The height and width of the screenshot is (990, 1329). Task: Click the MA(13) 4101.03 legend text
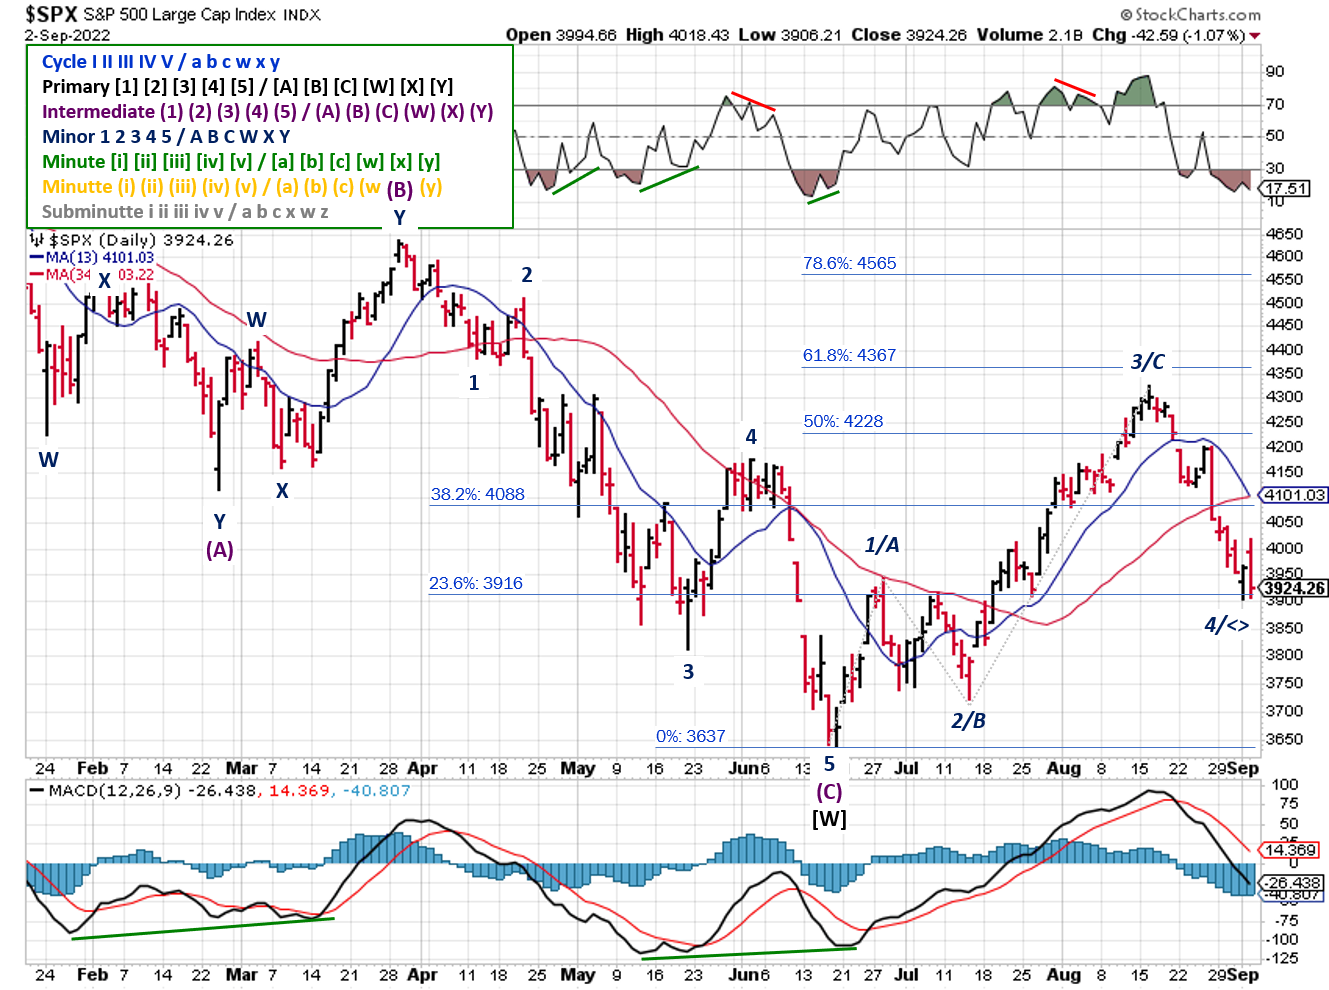tap(100, 258)
